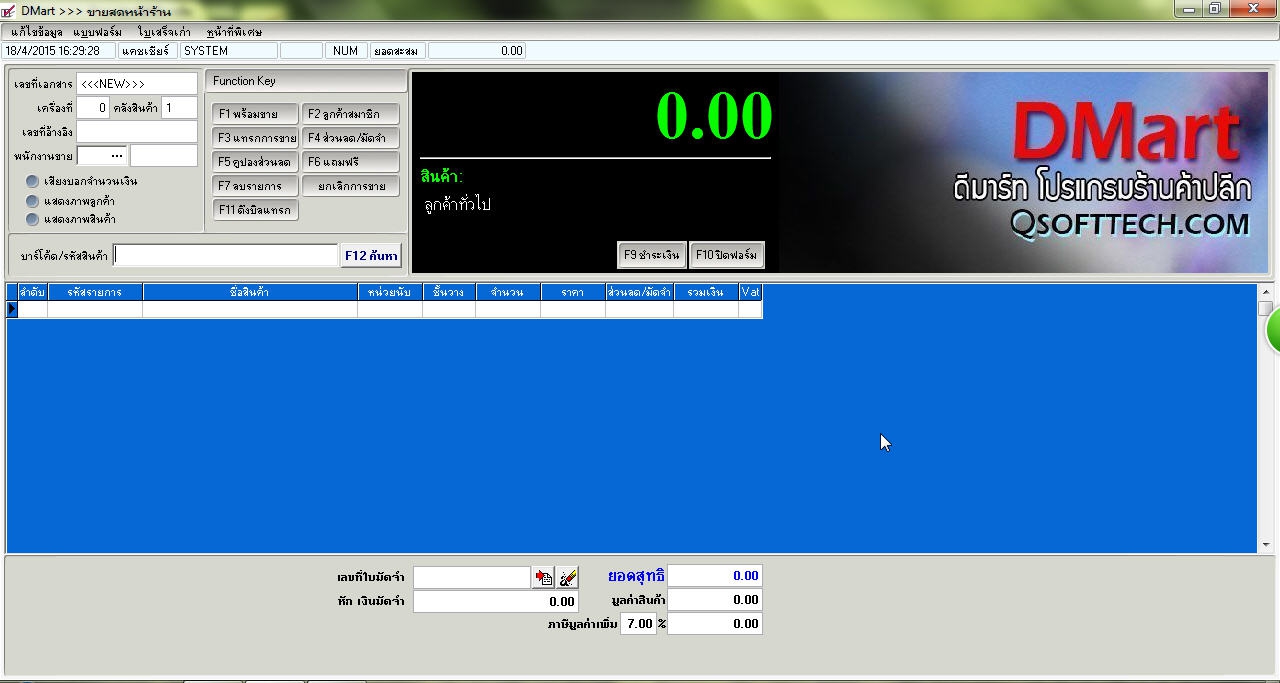The height and width of the screenshot is (683, 1280).
Task: Click F2 ลูกค้าสมาชิก button
Action: point(350,114)
